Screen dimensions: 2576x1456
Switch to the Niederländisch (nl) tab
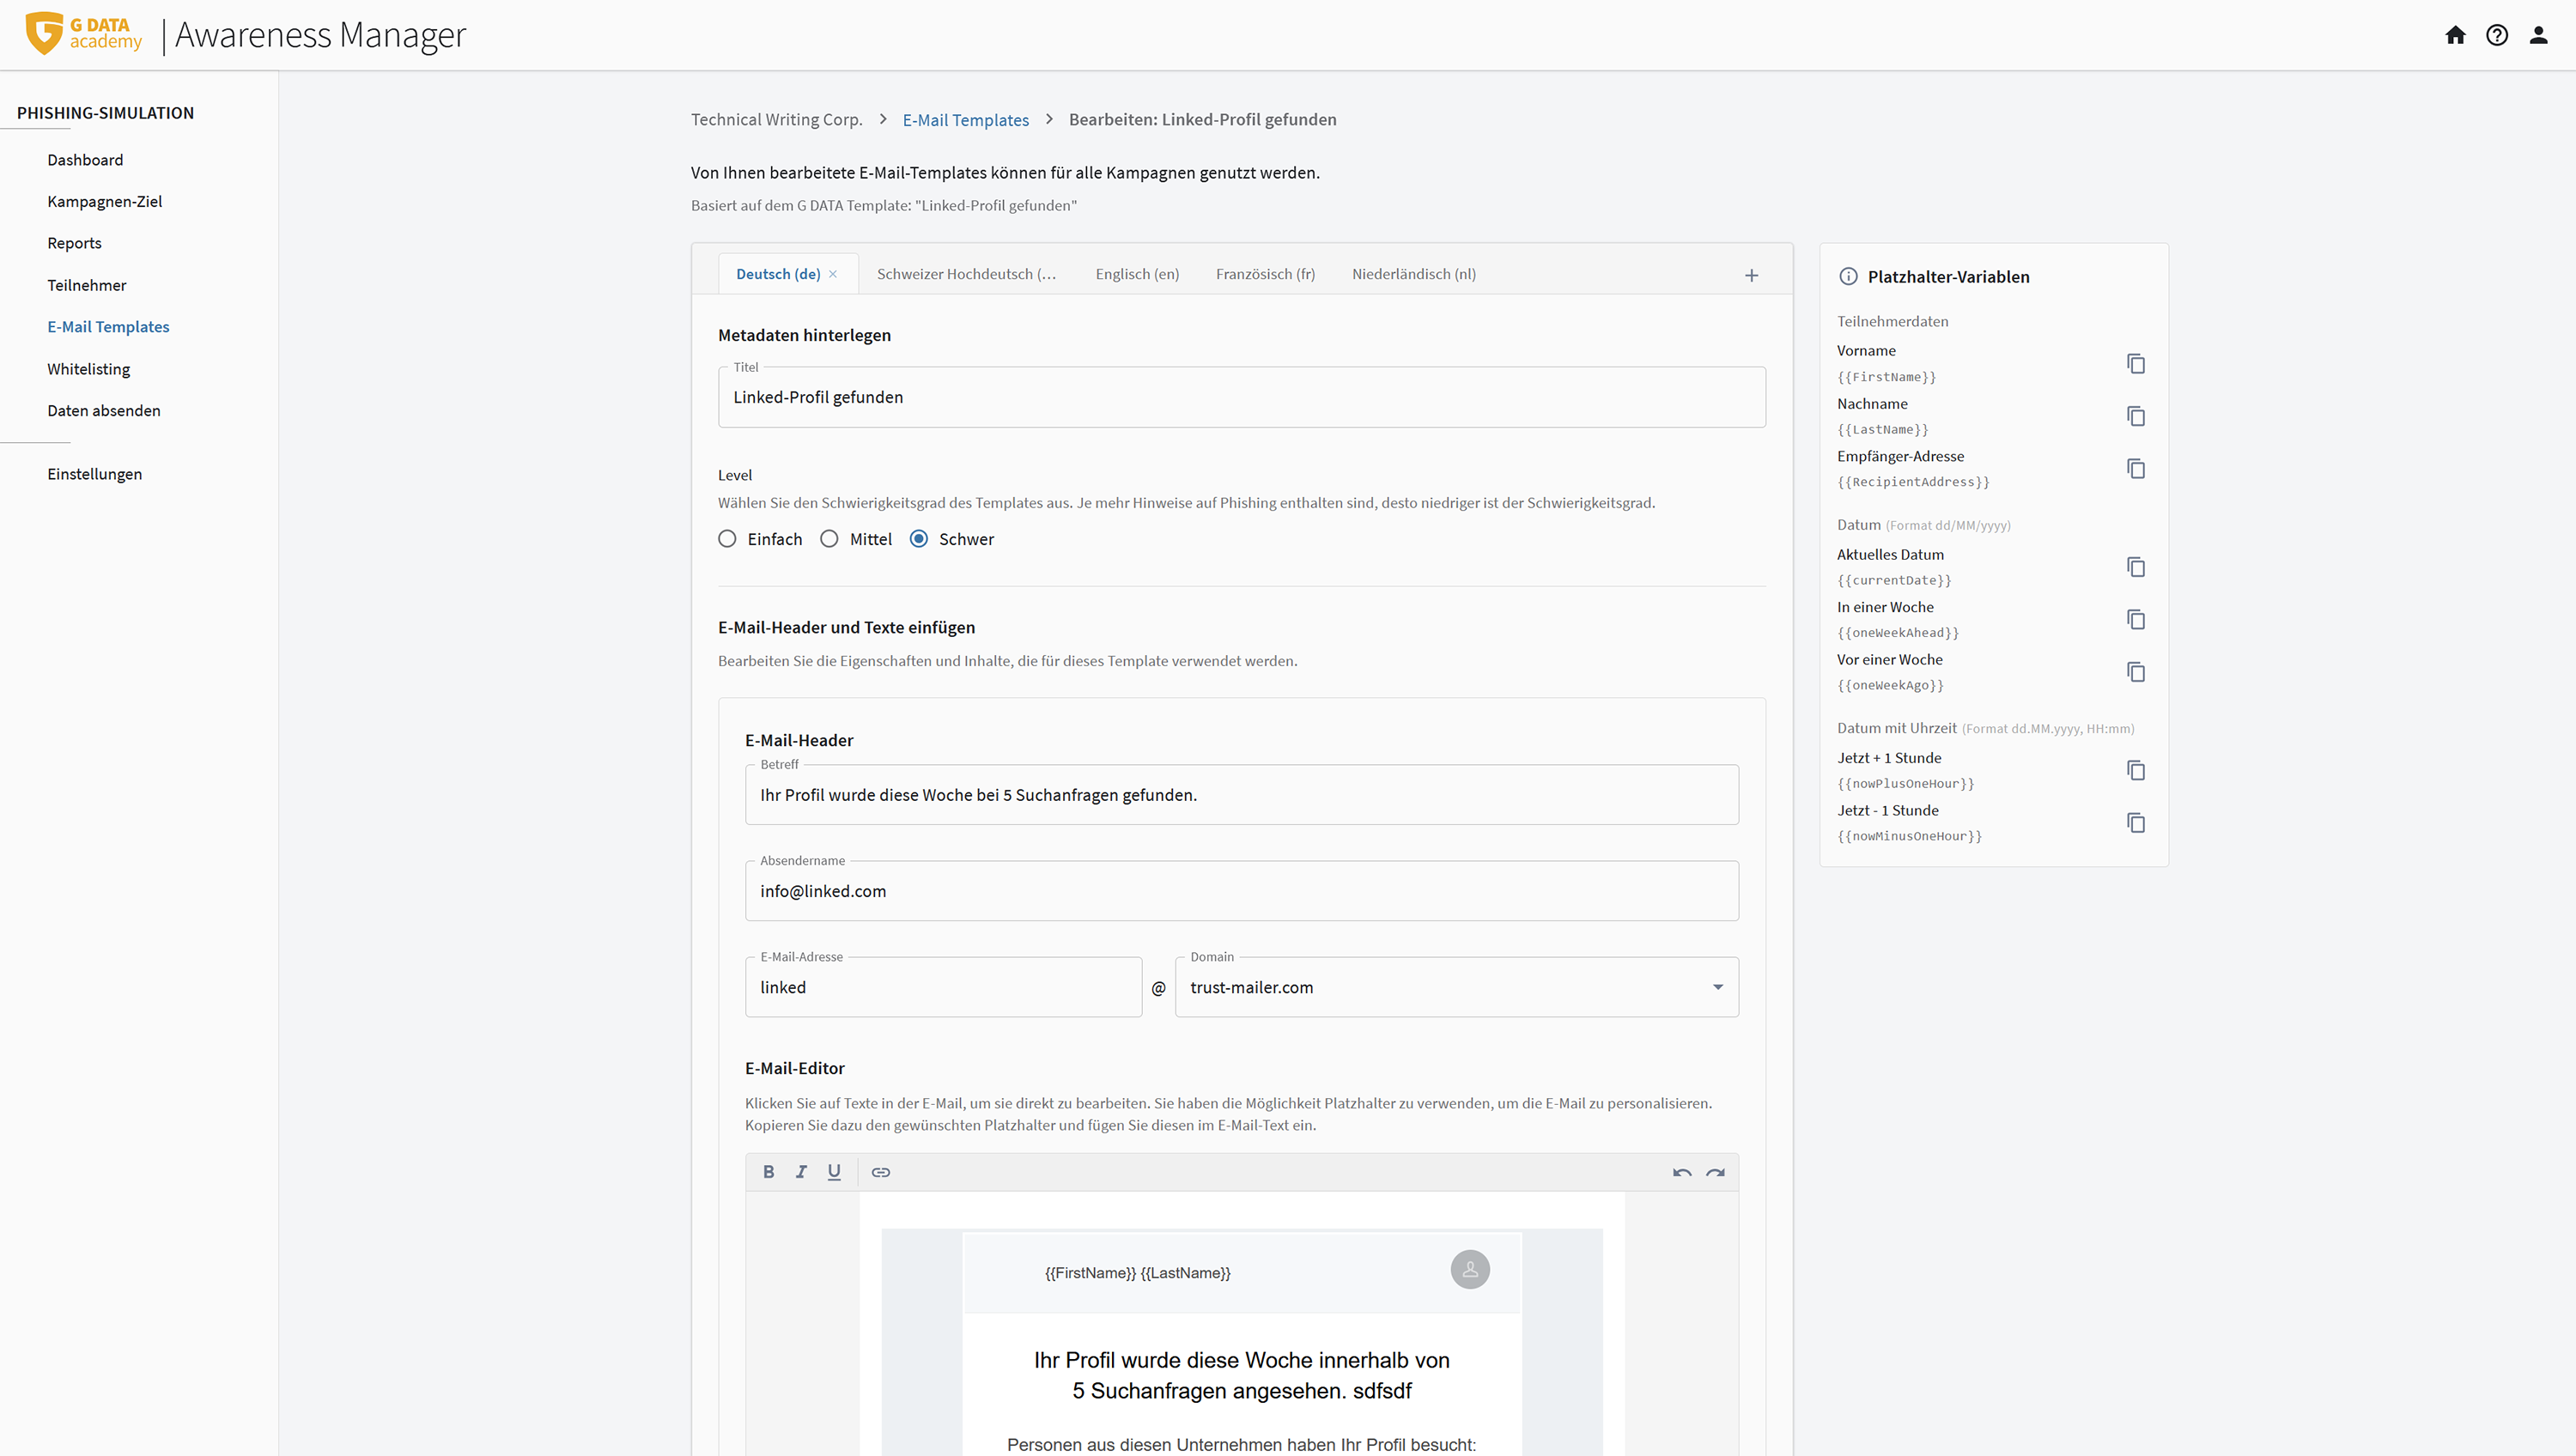[x=1413, y=274]
